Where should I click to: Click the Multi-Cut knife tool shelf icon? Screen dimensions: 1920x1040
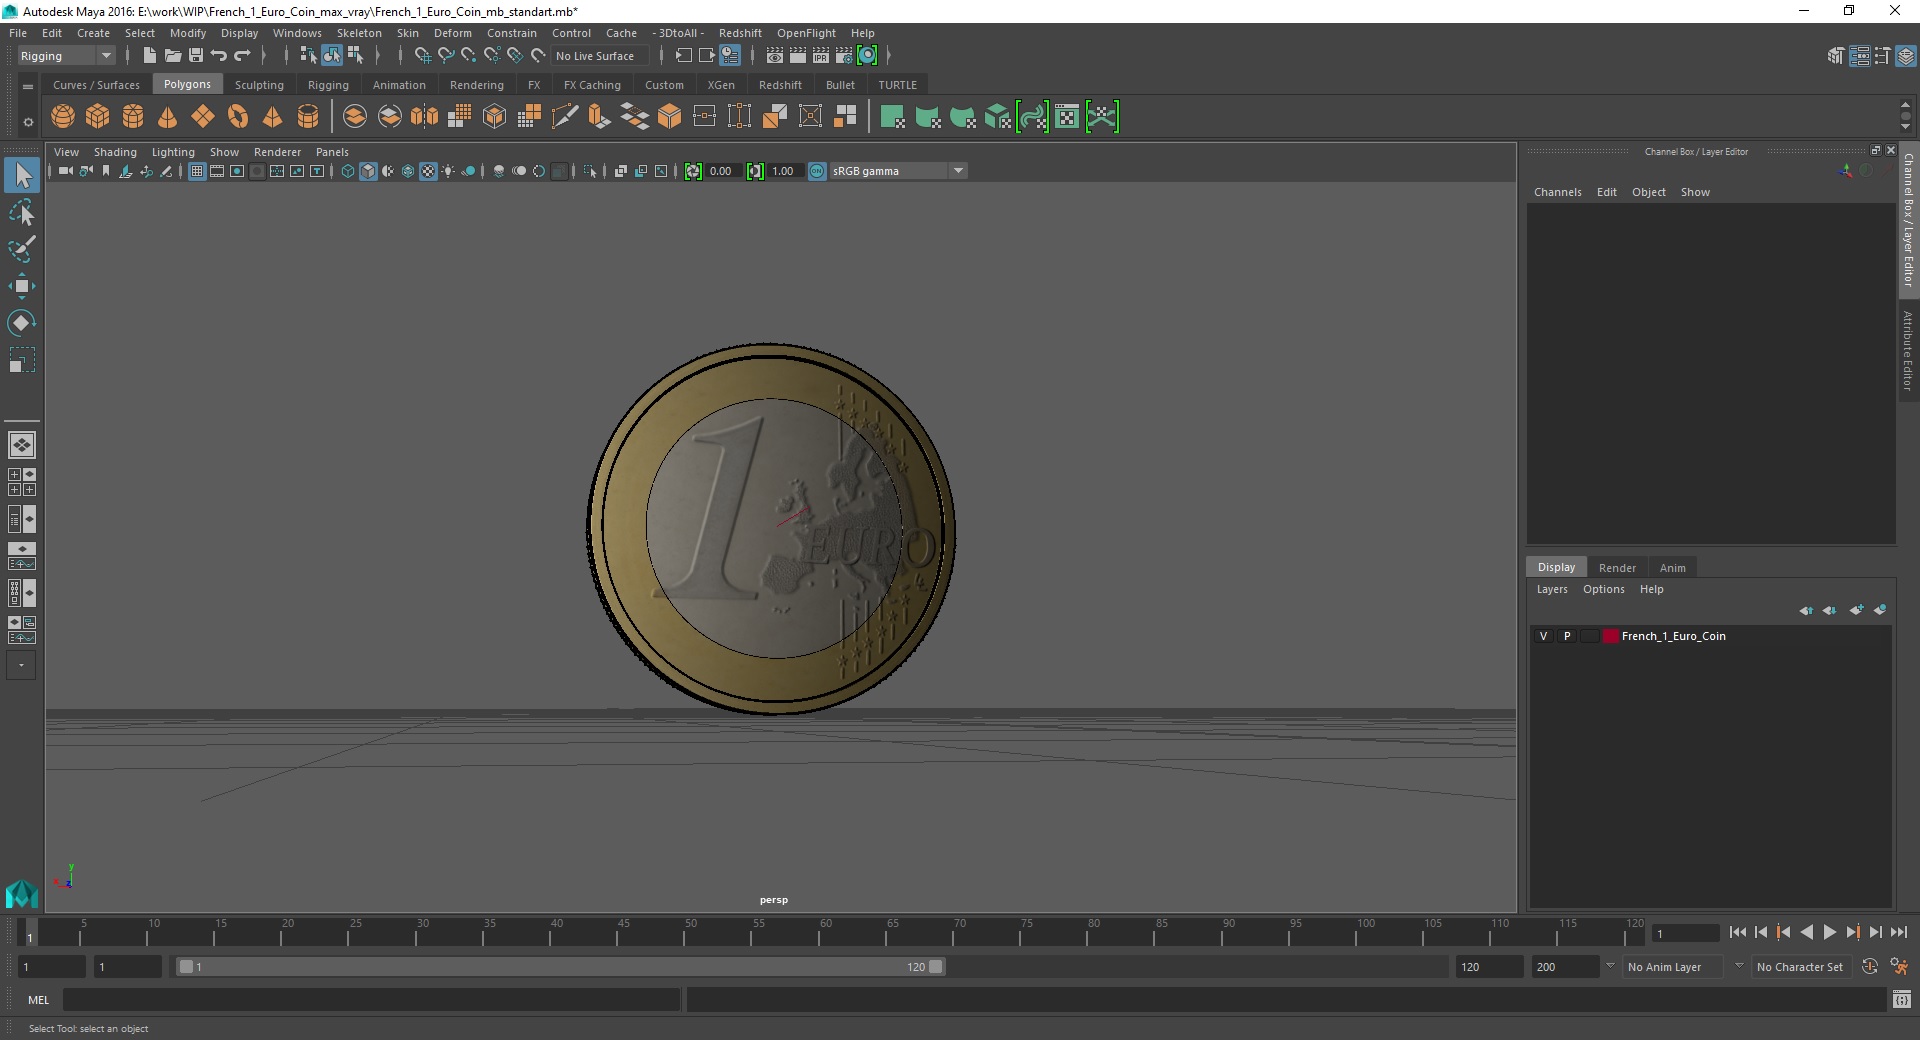(x=565, y=117)
